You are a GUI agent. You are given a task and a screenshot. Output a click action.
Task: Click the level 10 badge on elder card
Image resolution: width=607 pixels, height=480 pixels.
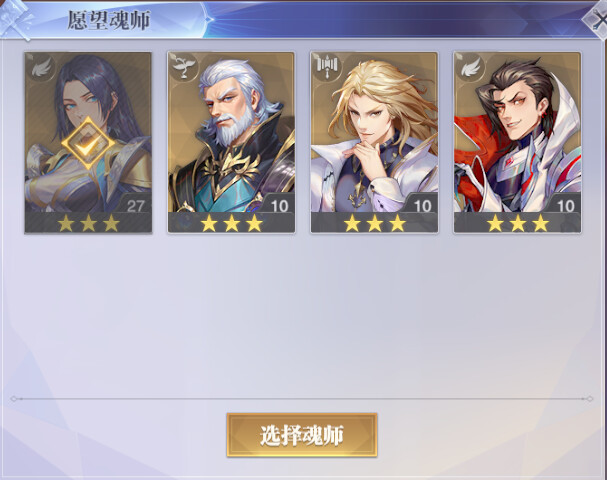(279, 206)
